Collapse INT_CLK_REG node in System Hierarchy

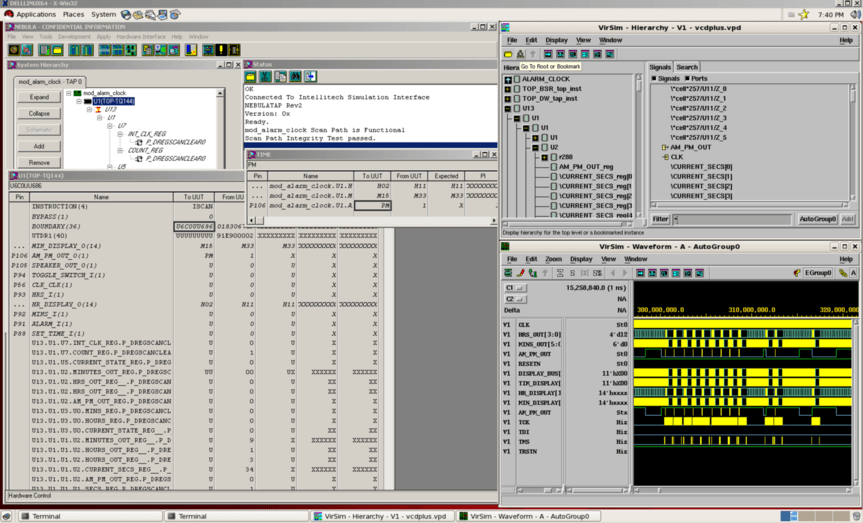[x=120, y=134]
